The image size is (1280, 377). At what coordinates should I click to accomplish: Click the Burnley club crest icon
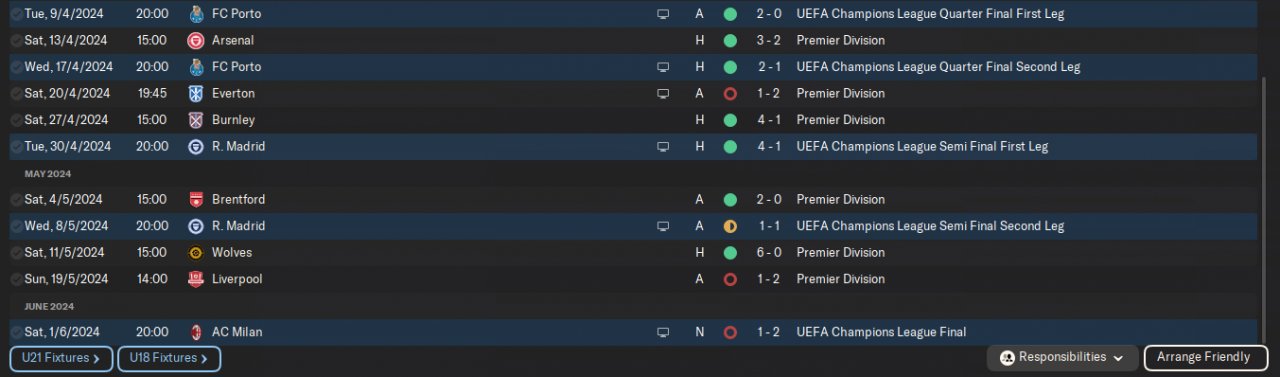(196, 120)
